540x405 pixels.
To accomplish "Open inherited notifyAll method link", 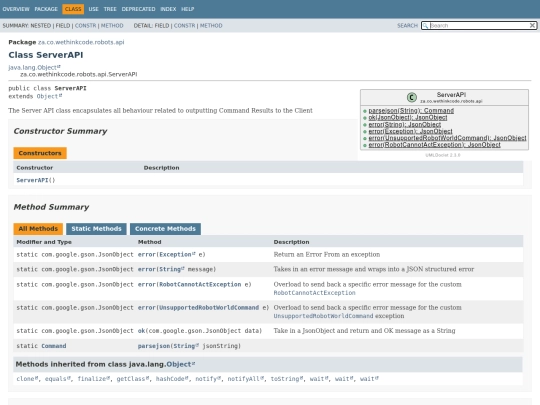I will pyautogui.click(x=246, y=379).
